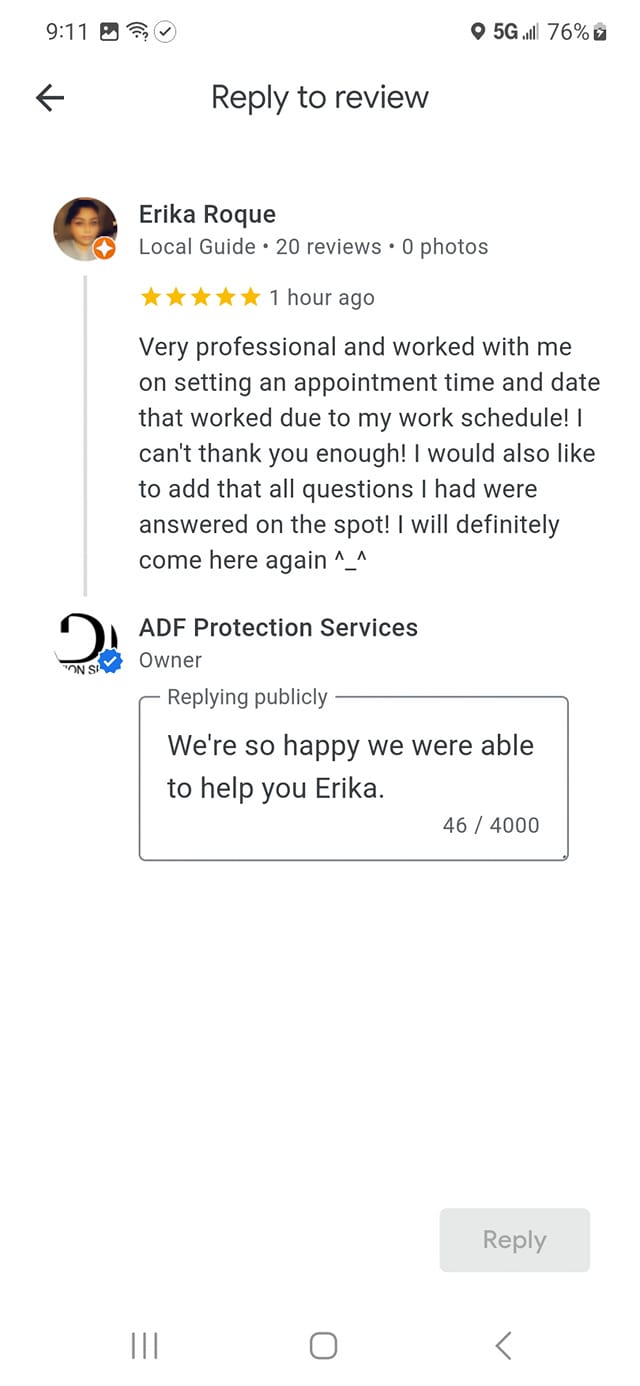Viewport: 640px width, 1386px height.
Task: Open Erika Roque reviewer name
Action: (207, 214)
